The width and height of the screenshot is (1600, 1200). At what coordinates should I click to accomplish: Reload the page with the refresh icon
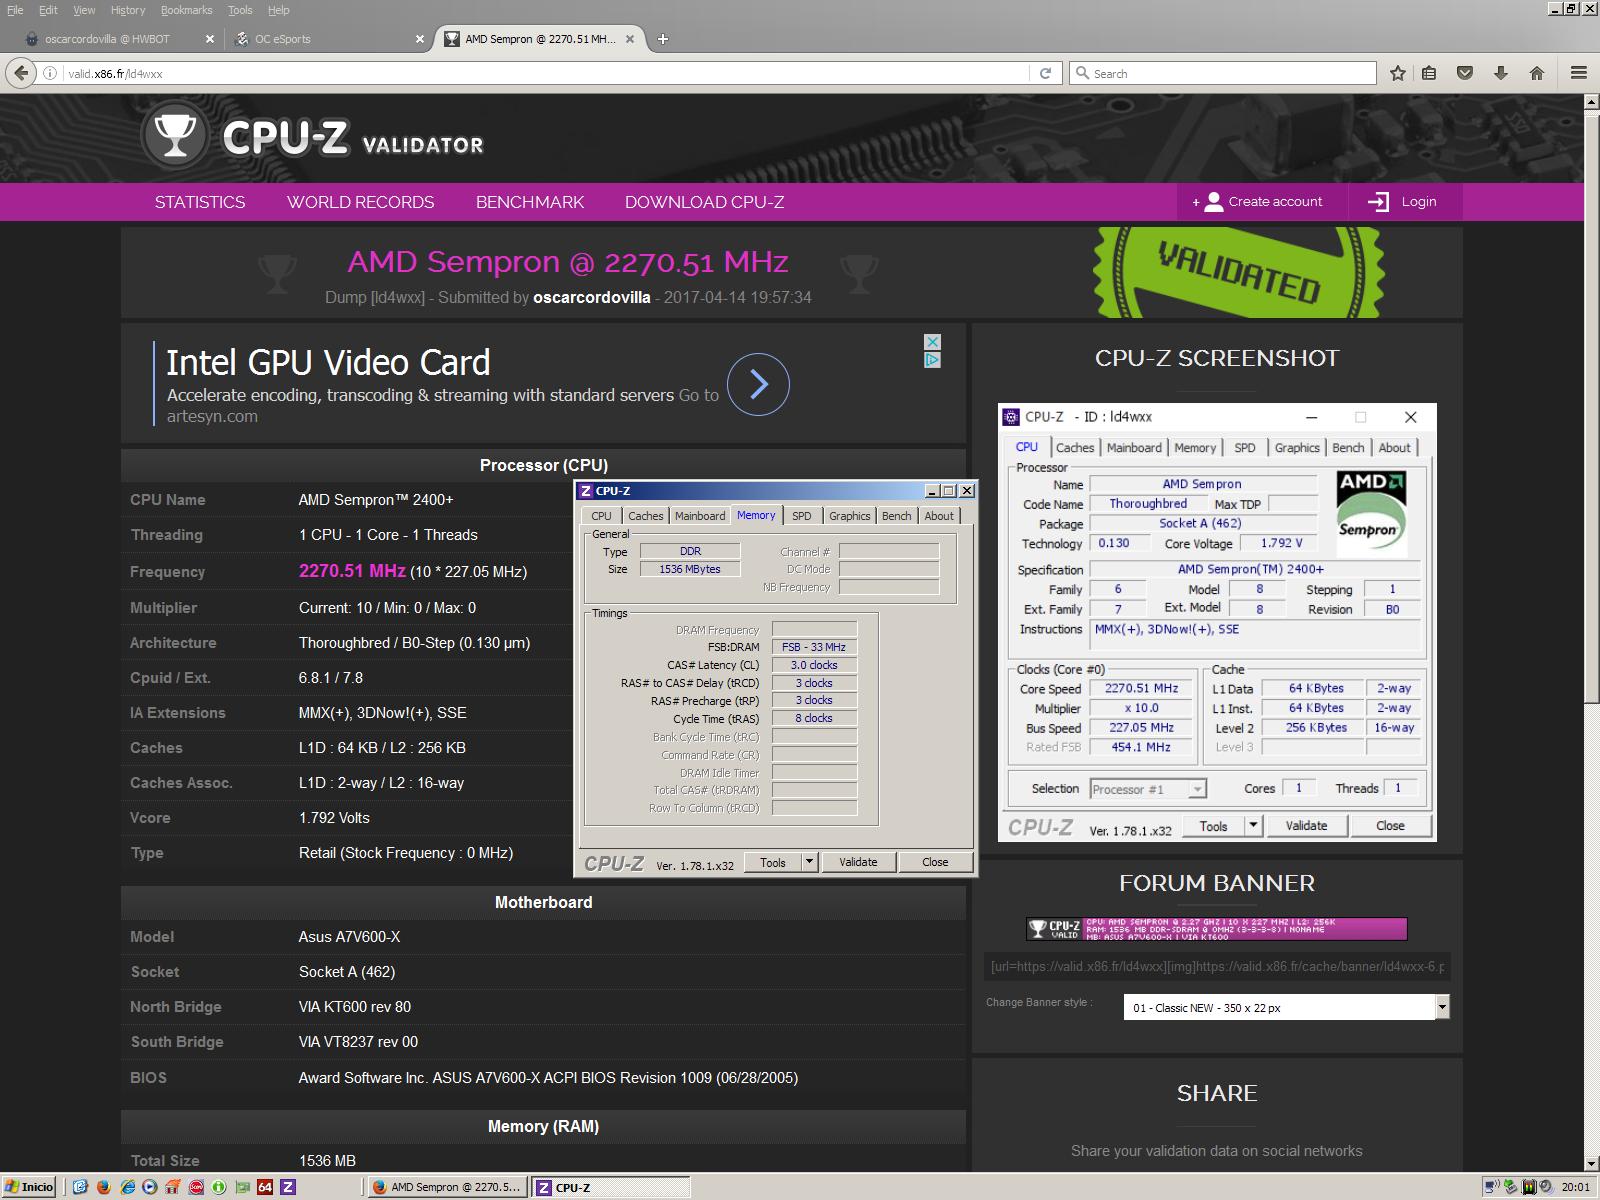[x=1045, y=73]
